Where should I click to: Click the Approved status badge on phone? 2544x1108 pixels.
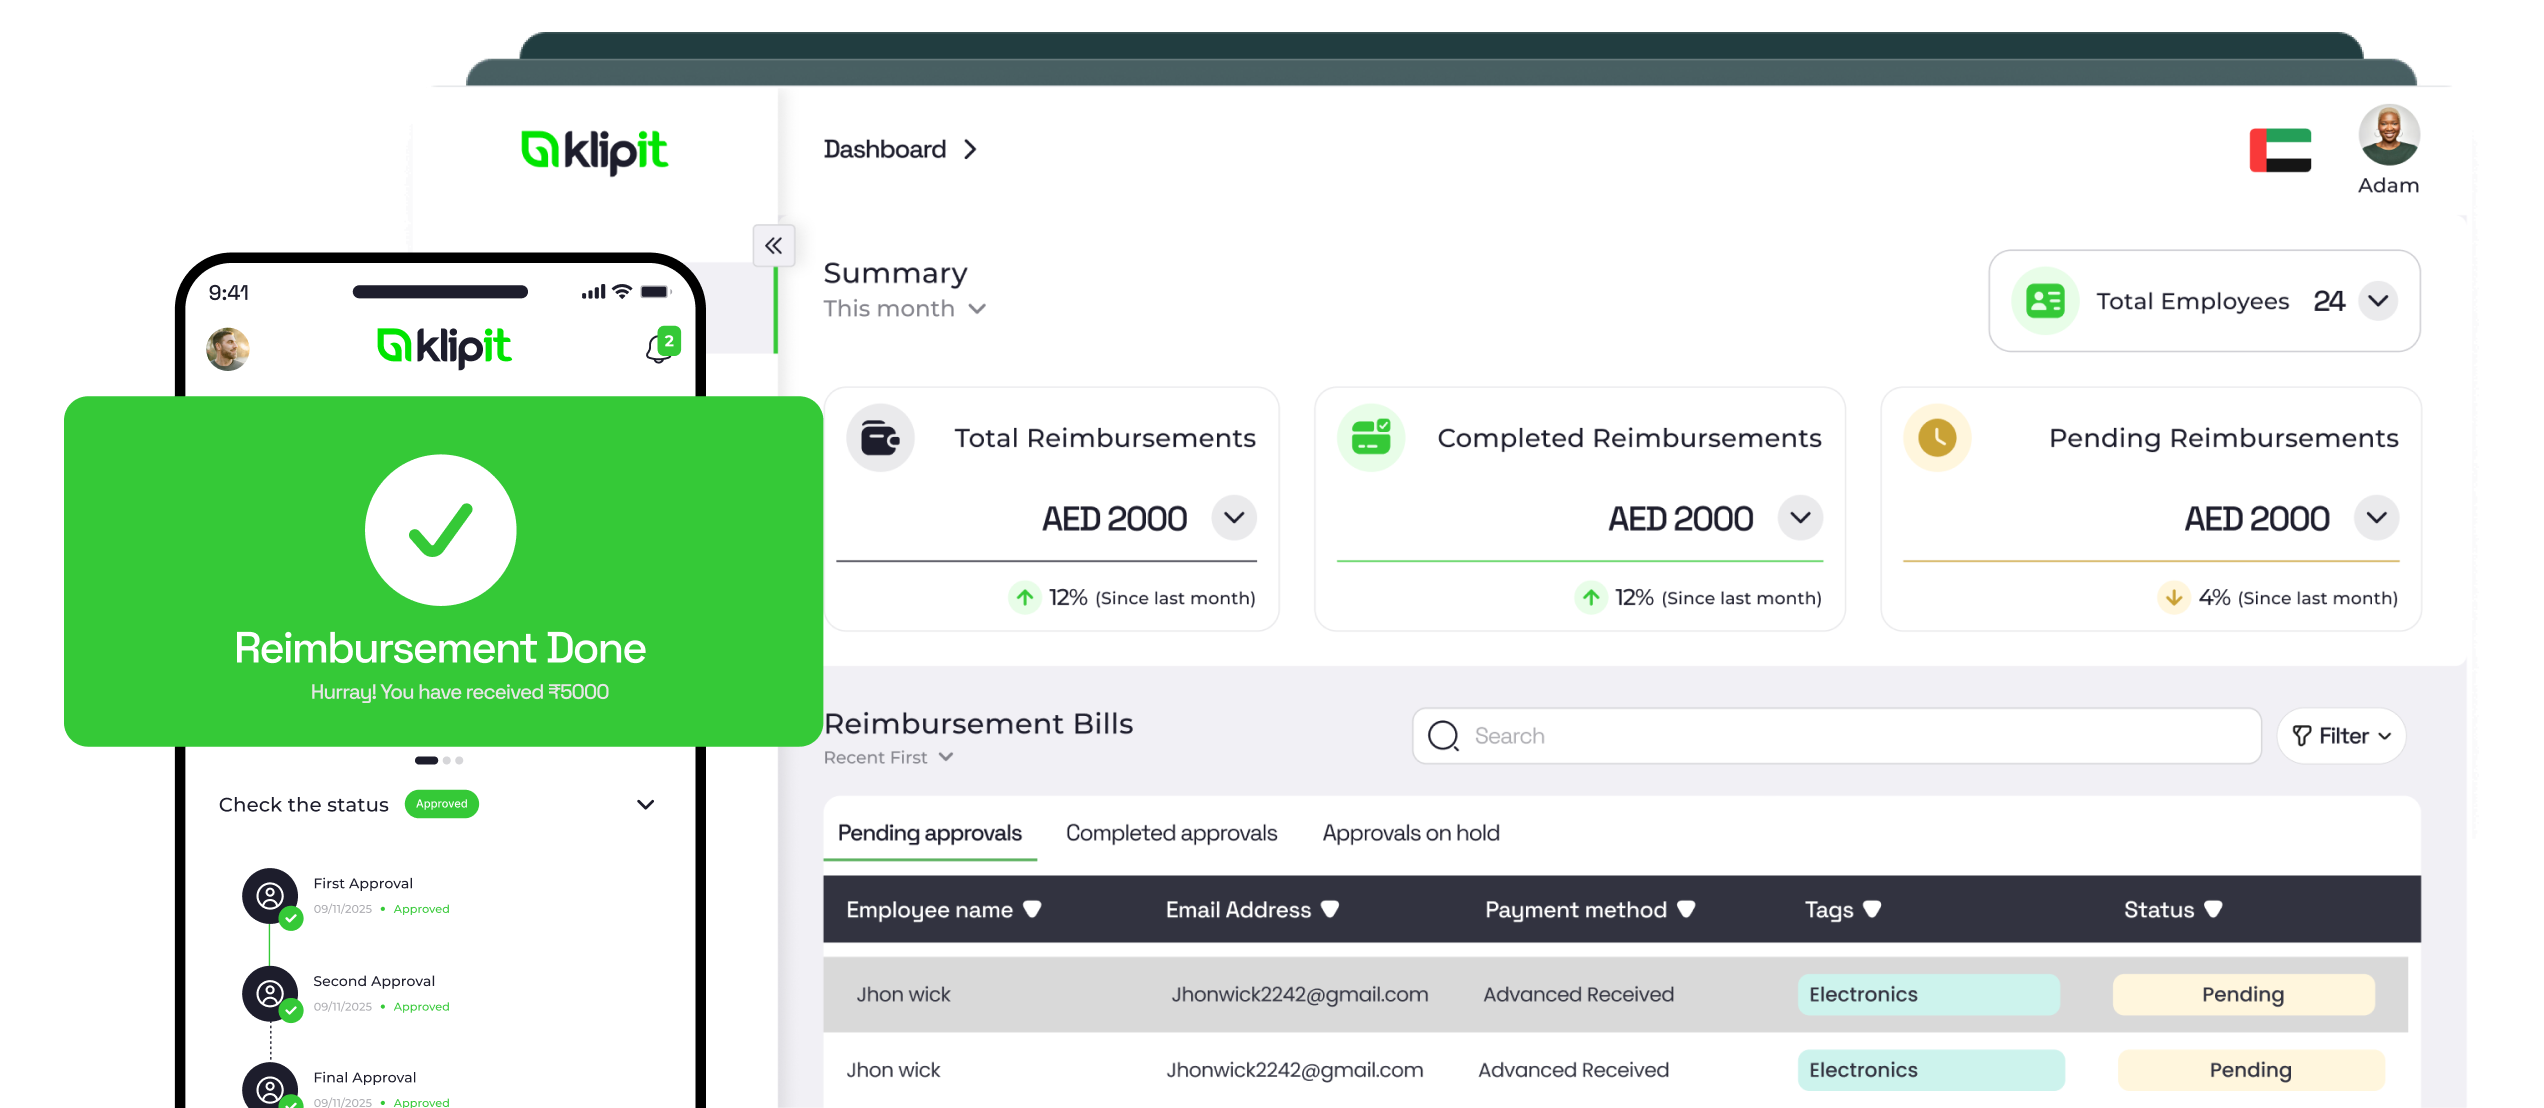[442, 804]
